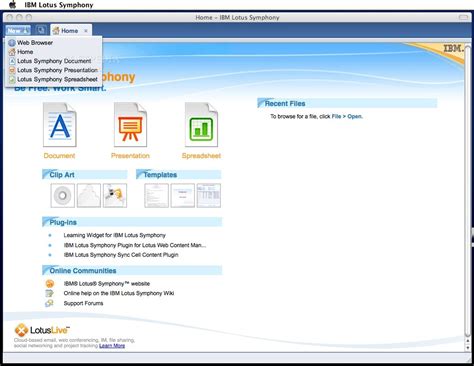Create a new Spreadsheet with the chart icon
The height and width of the screenshot is (366, 474).
click(x=201, y=125)
